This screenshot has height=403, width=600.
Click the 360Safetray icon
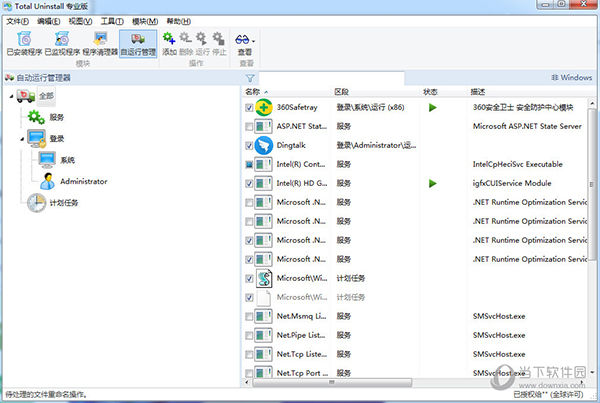pyautogui.click(x=264, y=108)
